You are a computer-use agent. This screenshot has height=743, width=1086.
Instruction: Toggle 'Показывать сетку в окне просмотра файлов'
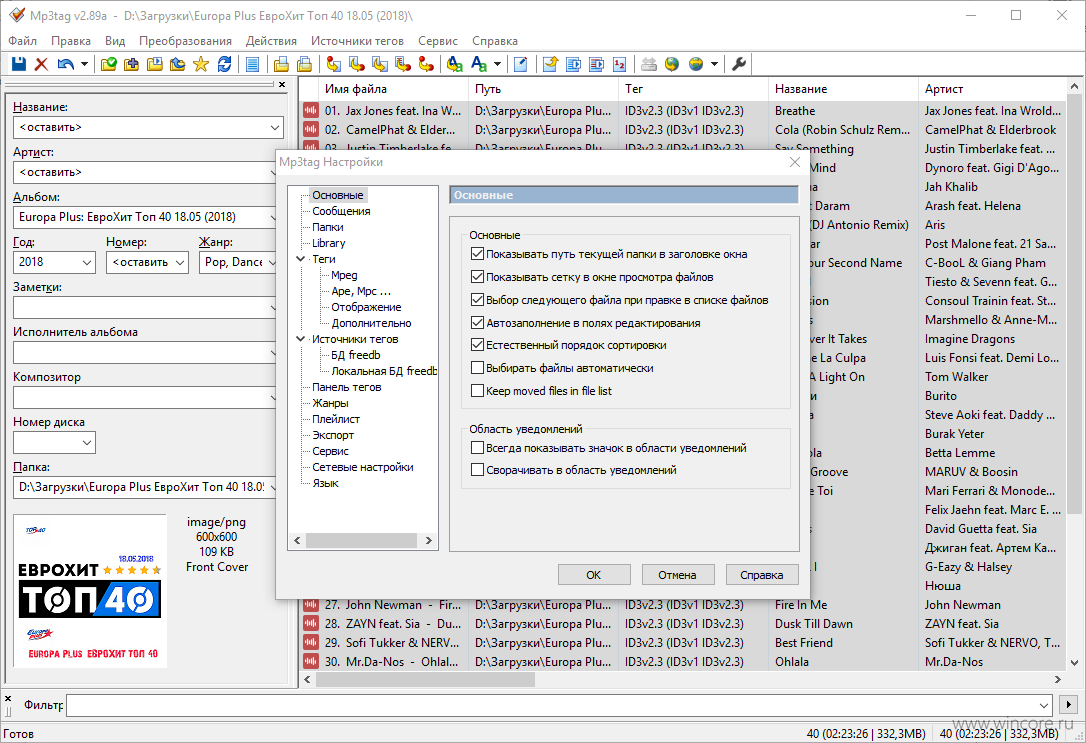[x=477, y=276]
